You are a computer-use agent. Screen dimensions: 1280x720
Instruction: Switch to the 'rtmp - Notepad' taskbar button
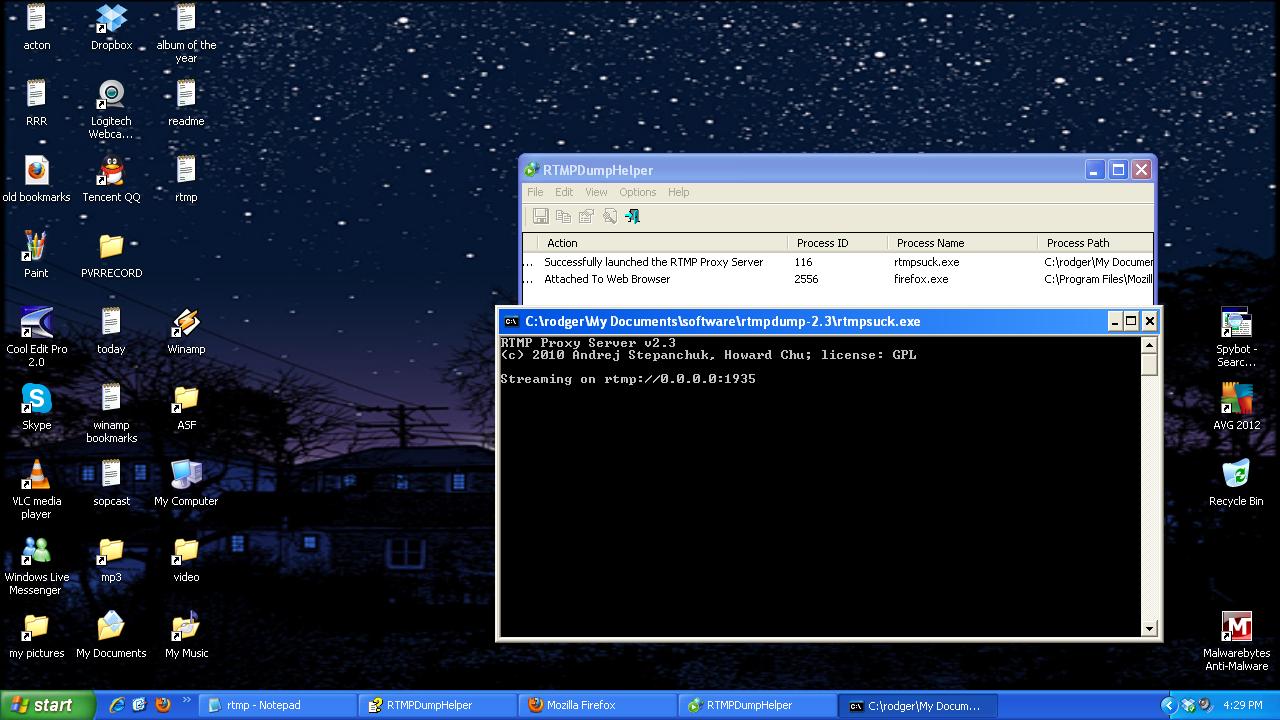(x=277, y=705)
